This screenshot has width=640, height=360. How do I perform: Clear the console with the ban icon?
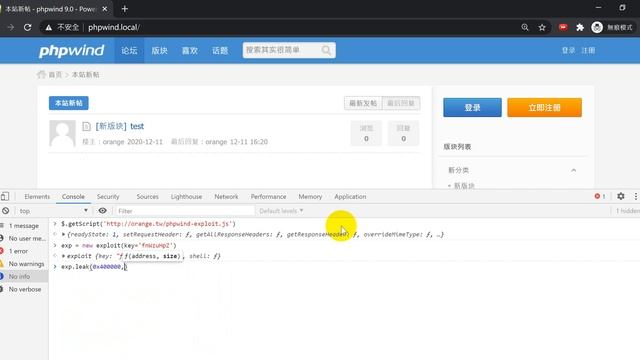6,211
